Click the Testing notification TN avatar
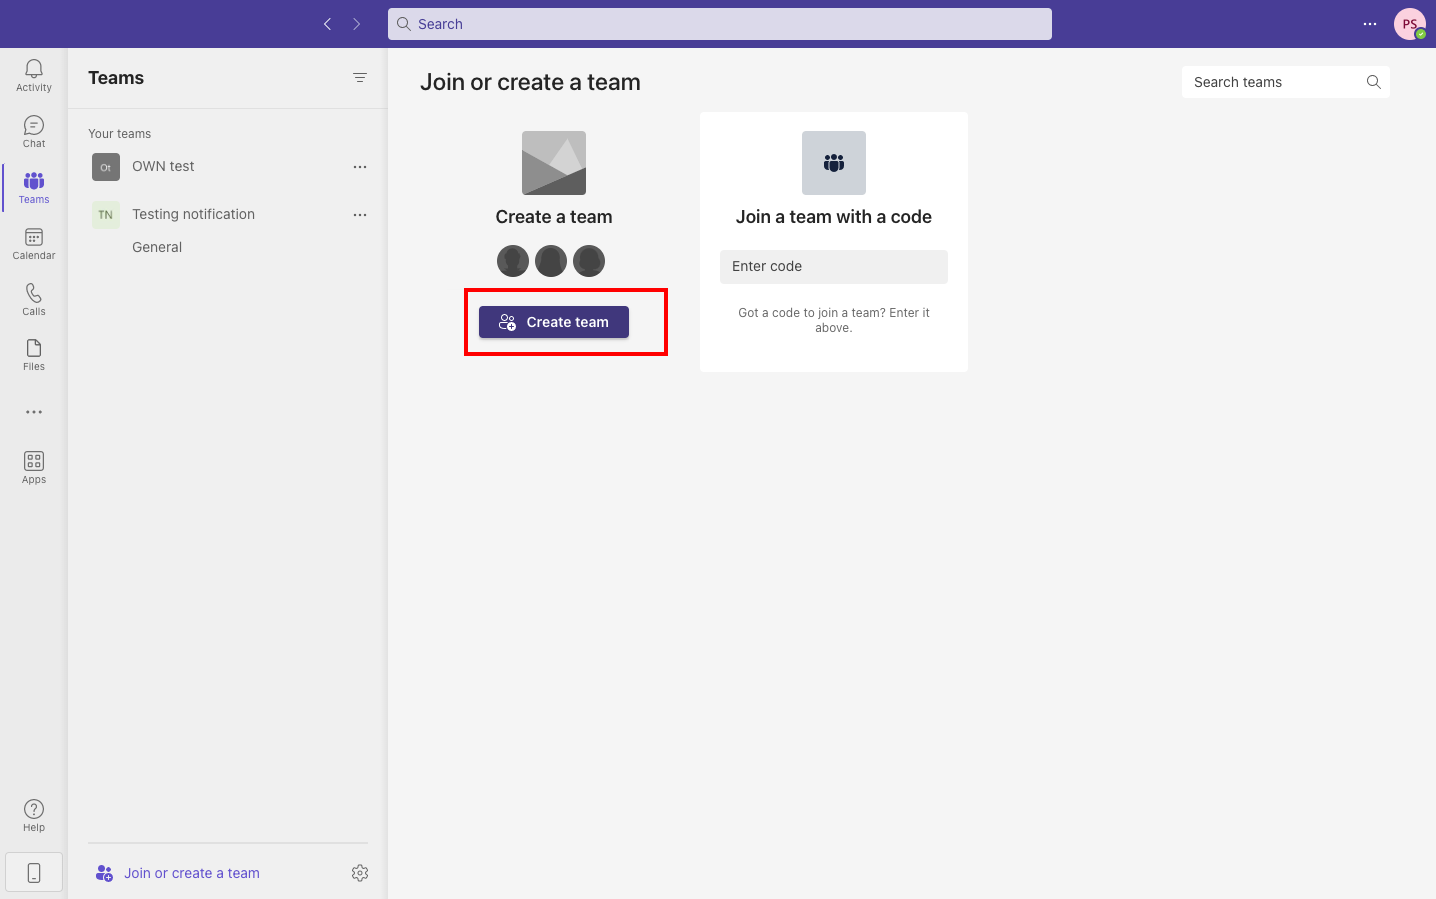 [106, 215]
